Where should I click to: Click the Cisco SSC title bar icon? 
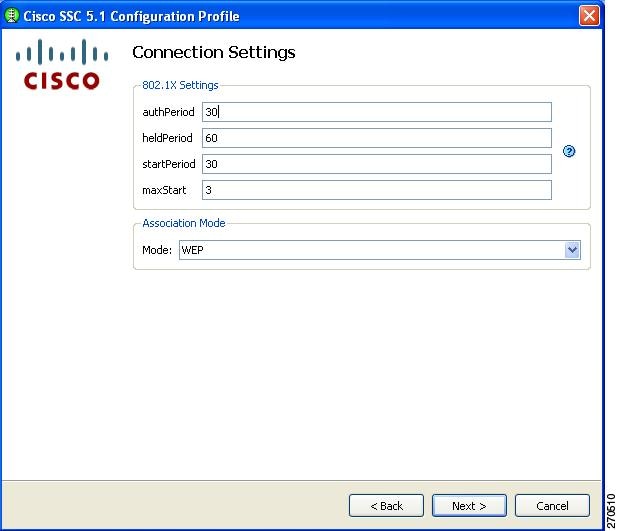(x=11, y=16)
